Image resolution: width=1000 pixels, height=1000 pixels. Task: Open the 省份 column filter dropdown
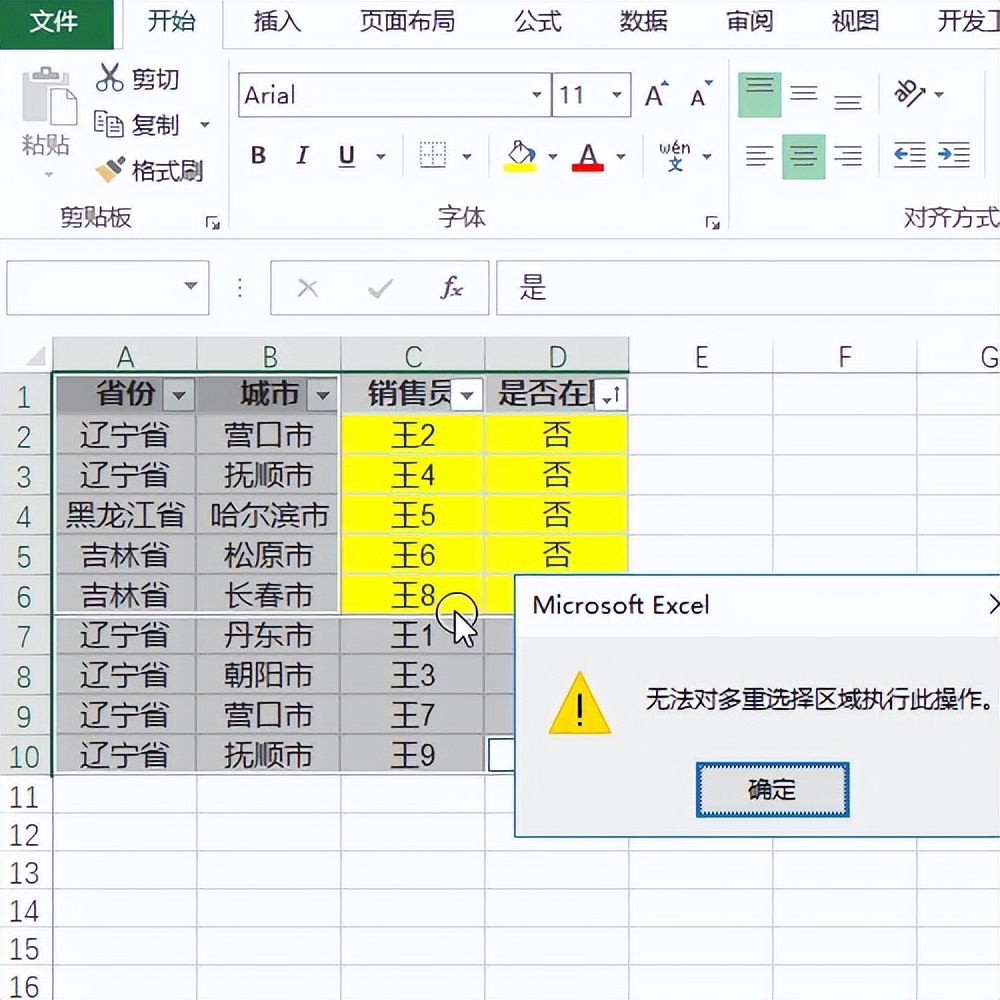click(x=180, y=395)
